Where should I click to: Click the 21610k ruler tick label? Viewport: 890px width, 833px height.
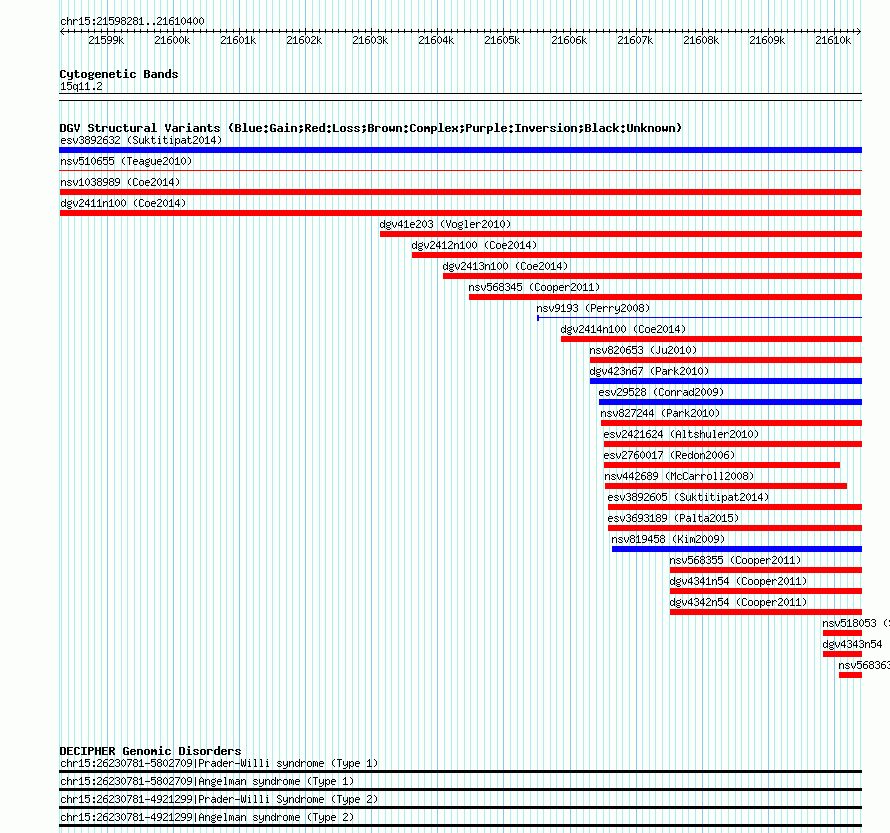[x=833, y=40]
